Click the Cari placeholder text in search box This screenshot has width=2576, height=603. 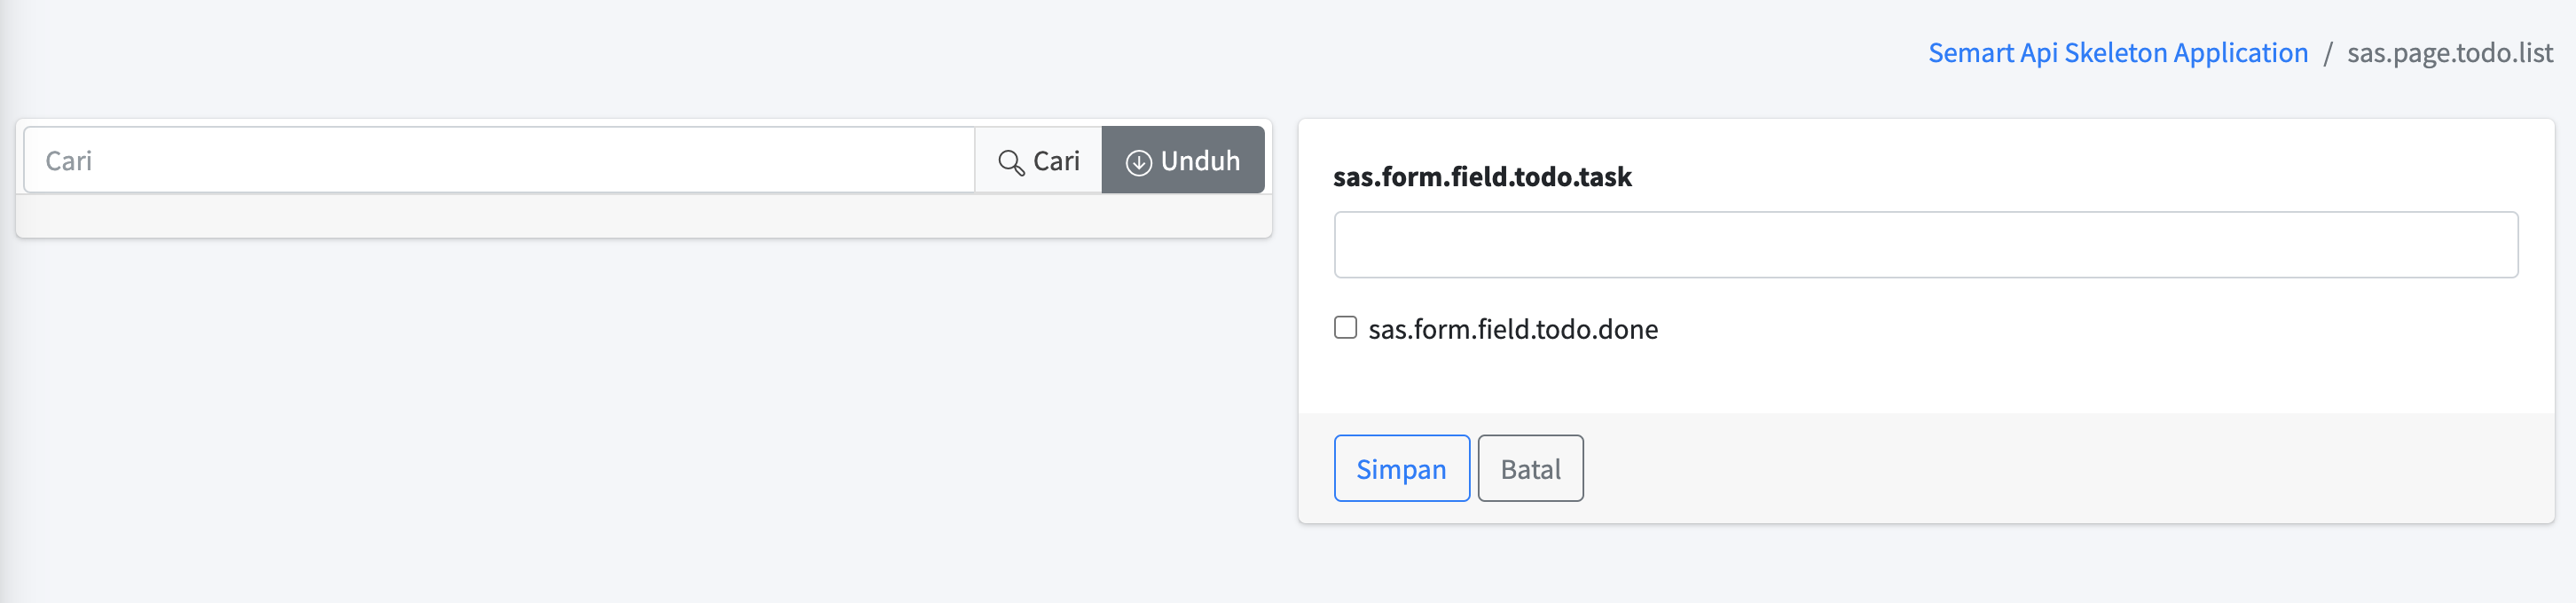(x=69, y=161)
